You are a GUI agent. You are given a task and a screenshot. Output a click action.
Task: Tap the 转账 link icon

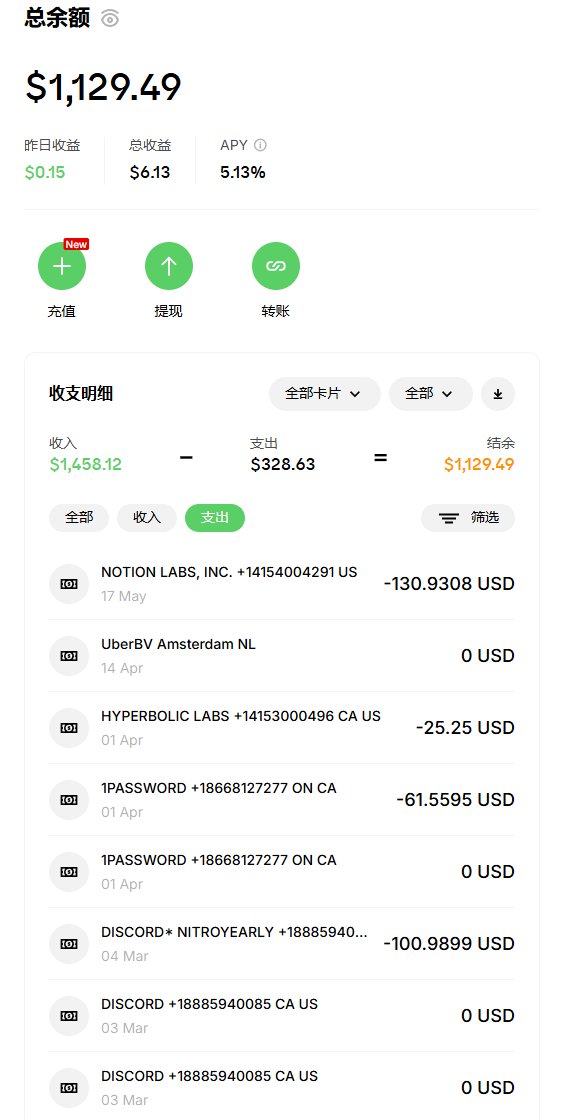tap(276, 266)
